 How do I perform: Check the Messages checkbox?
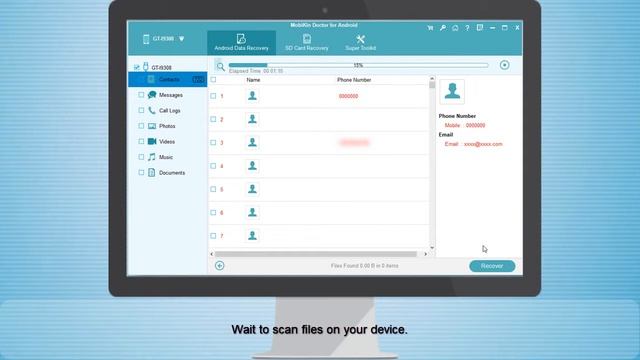coord(141,95)
